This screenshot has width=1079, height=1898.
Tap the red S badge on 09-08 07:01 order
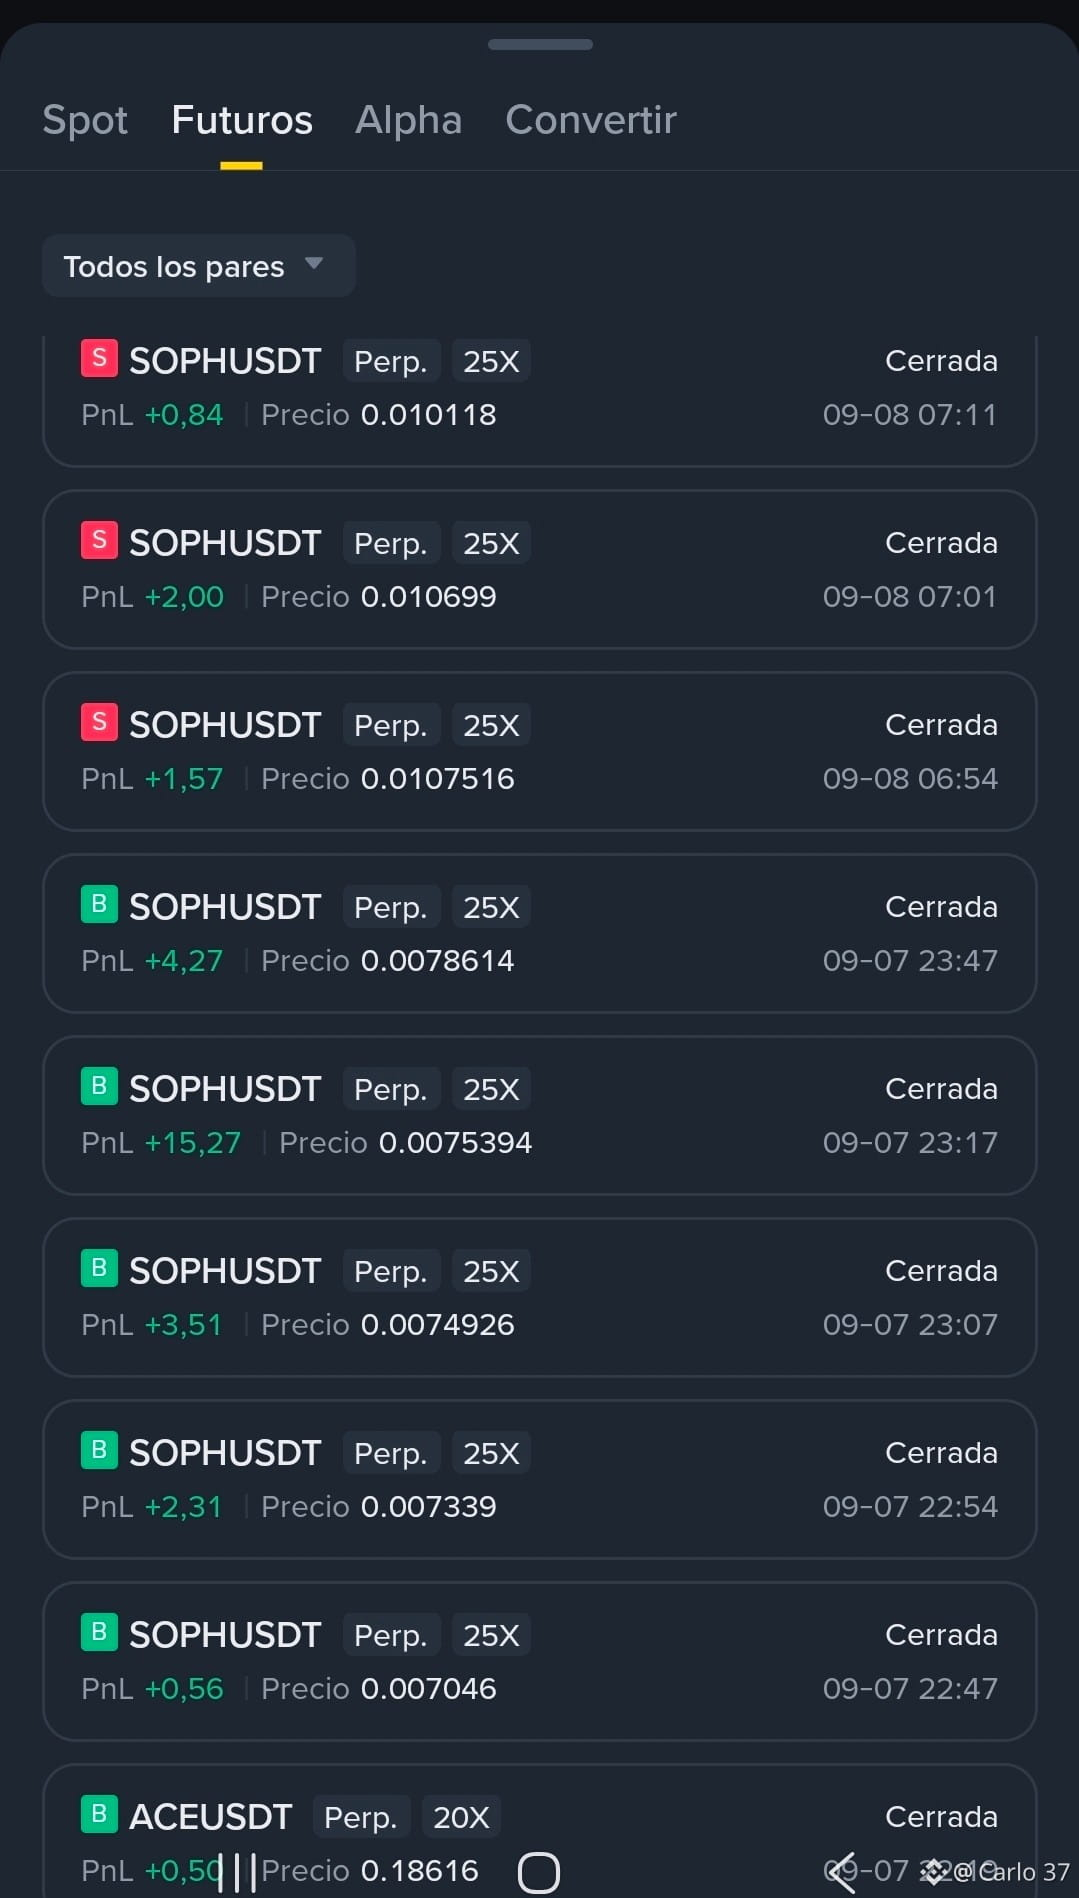[99, 541]
